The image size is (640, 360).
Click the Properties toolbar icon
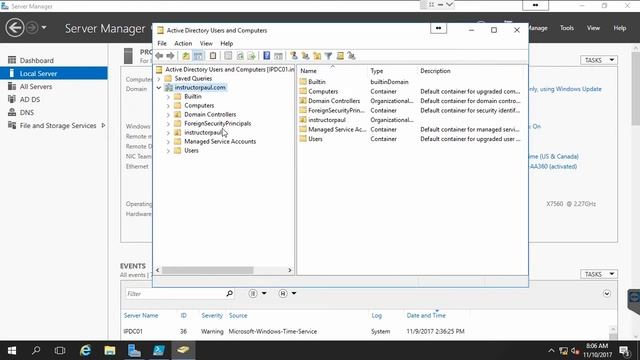pos(228,56)
